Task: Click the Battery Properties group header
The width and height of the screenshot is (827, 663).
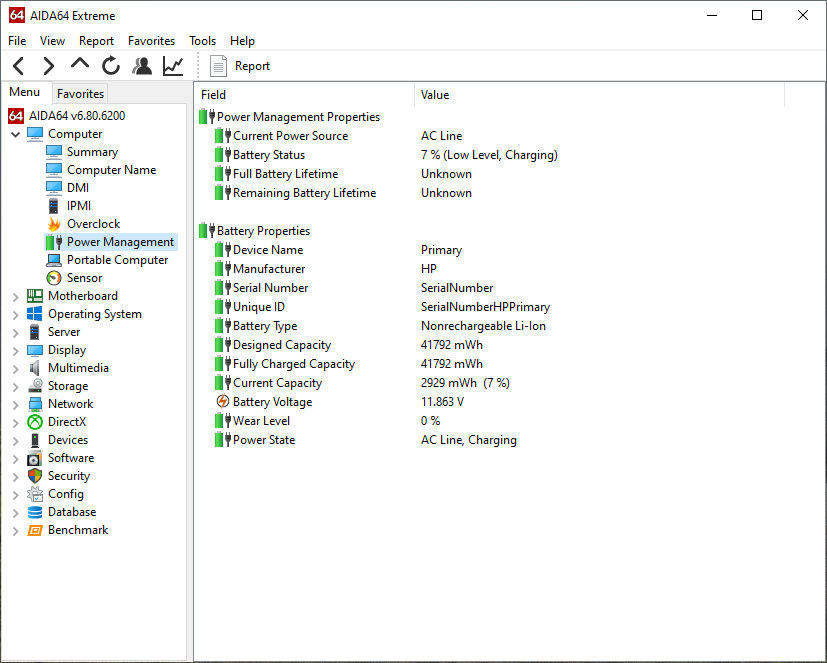Action: point(263,231)
